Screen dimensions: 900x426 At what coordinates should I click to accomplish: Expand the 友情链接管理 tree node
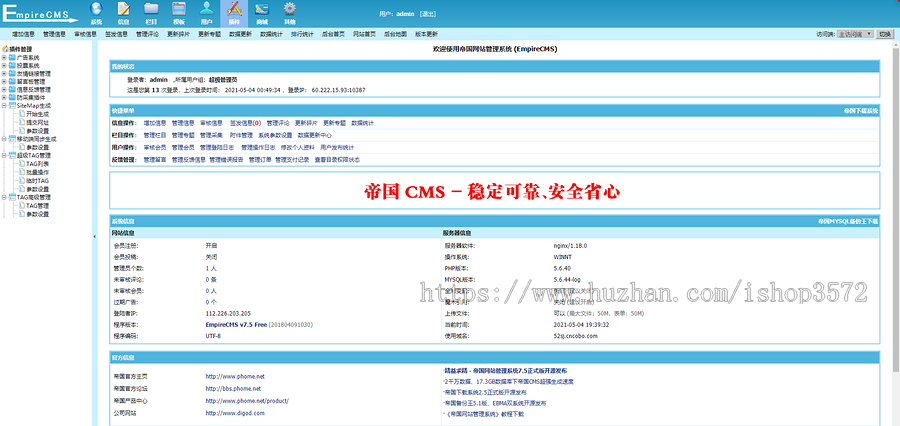pos(5,73)
